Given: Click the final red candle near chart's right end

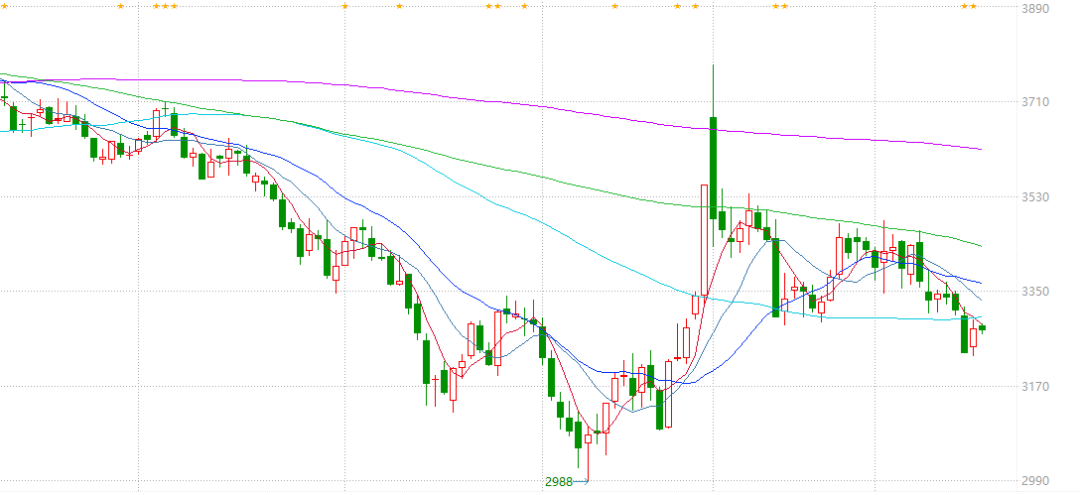Looking at the screenshot, I should (973, 337).
